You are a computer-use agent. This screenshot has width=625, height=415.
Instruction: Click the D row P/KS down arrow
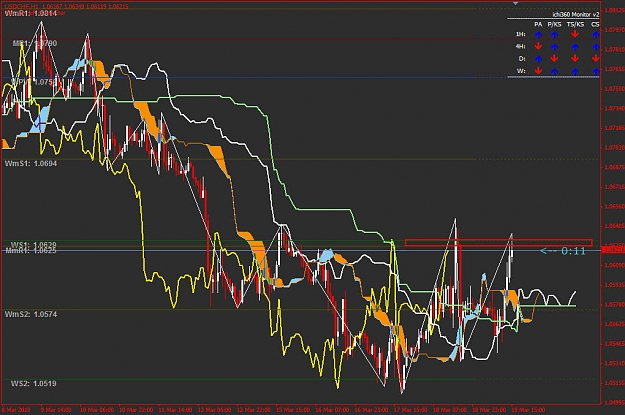(x=554, y=59)
